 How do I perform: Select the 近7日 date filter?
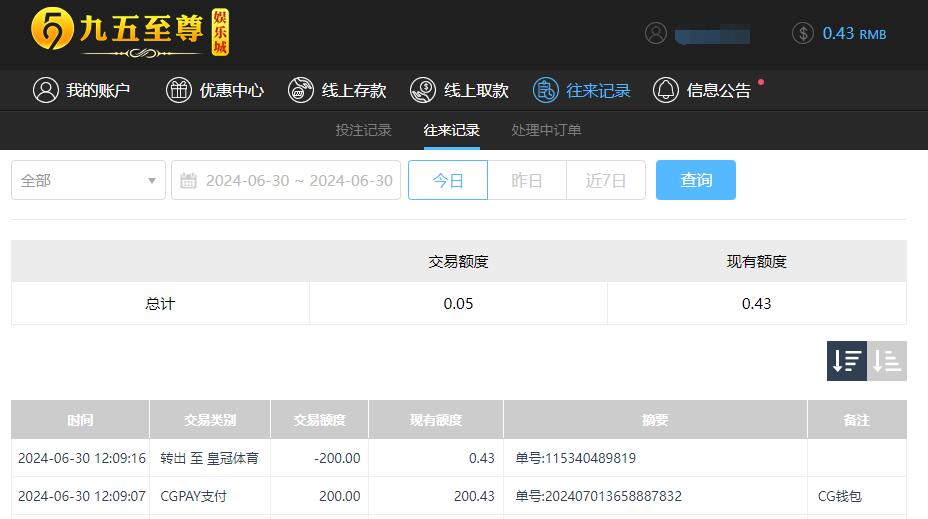[x=605, y=180]
